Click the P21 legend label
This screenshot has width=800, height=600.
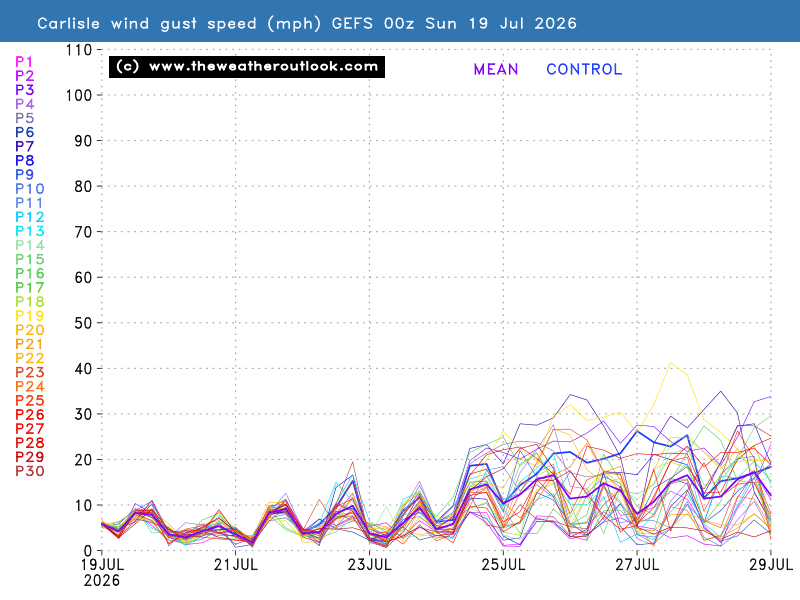coord(30,344)
